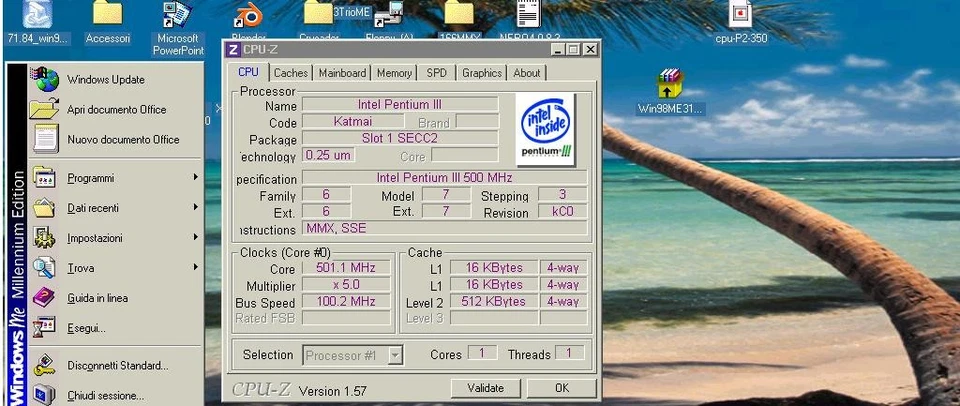Click the Dati recenti folder icon

tap(44, 208)
